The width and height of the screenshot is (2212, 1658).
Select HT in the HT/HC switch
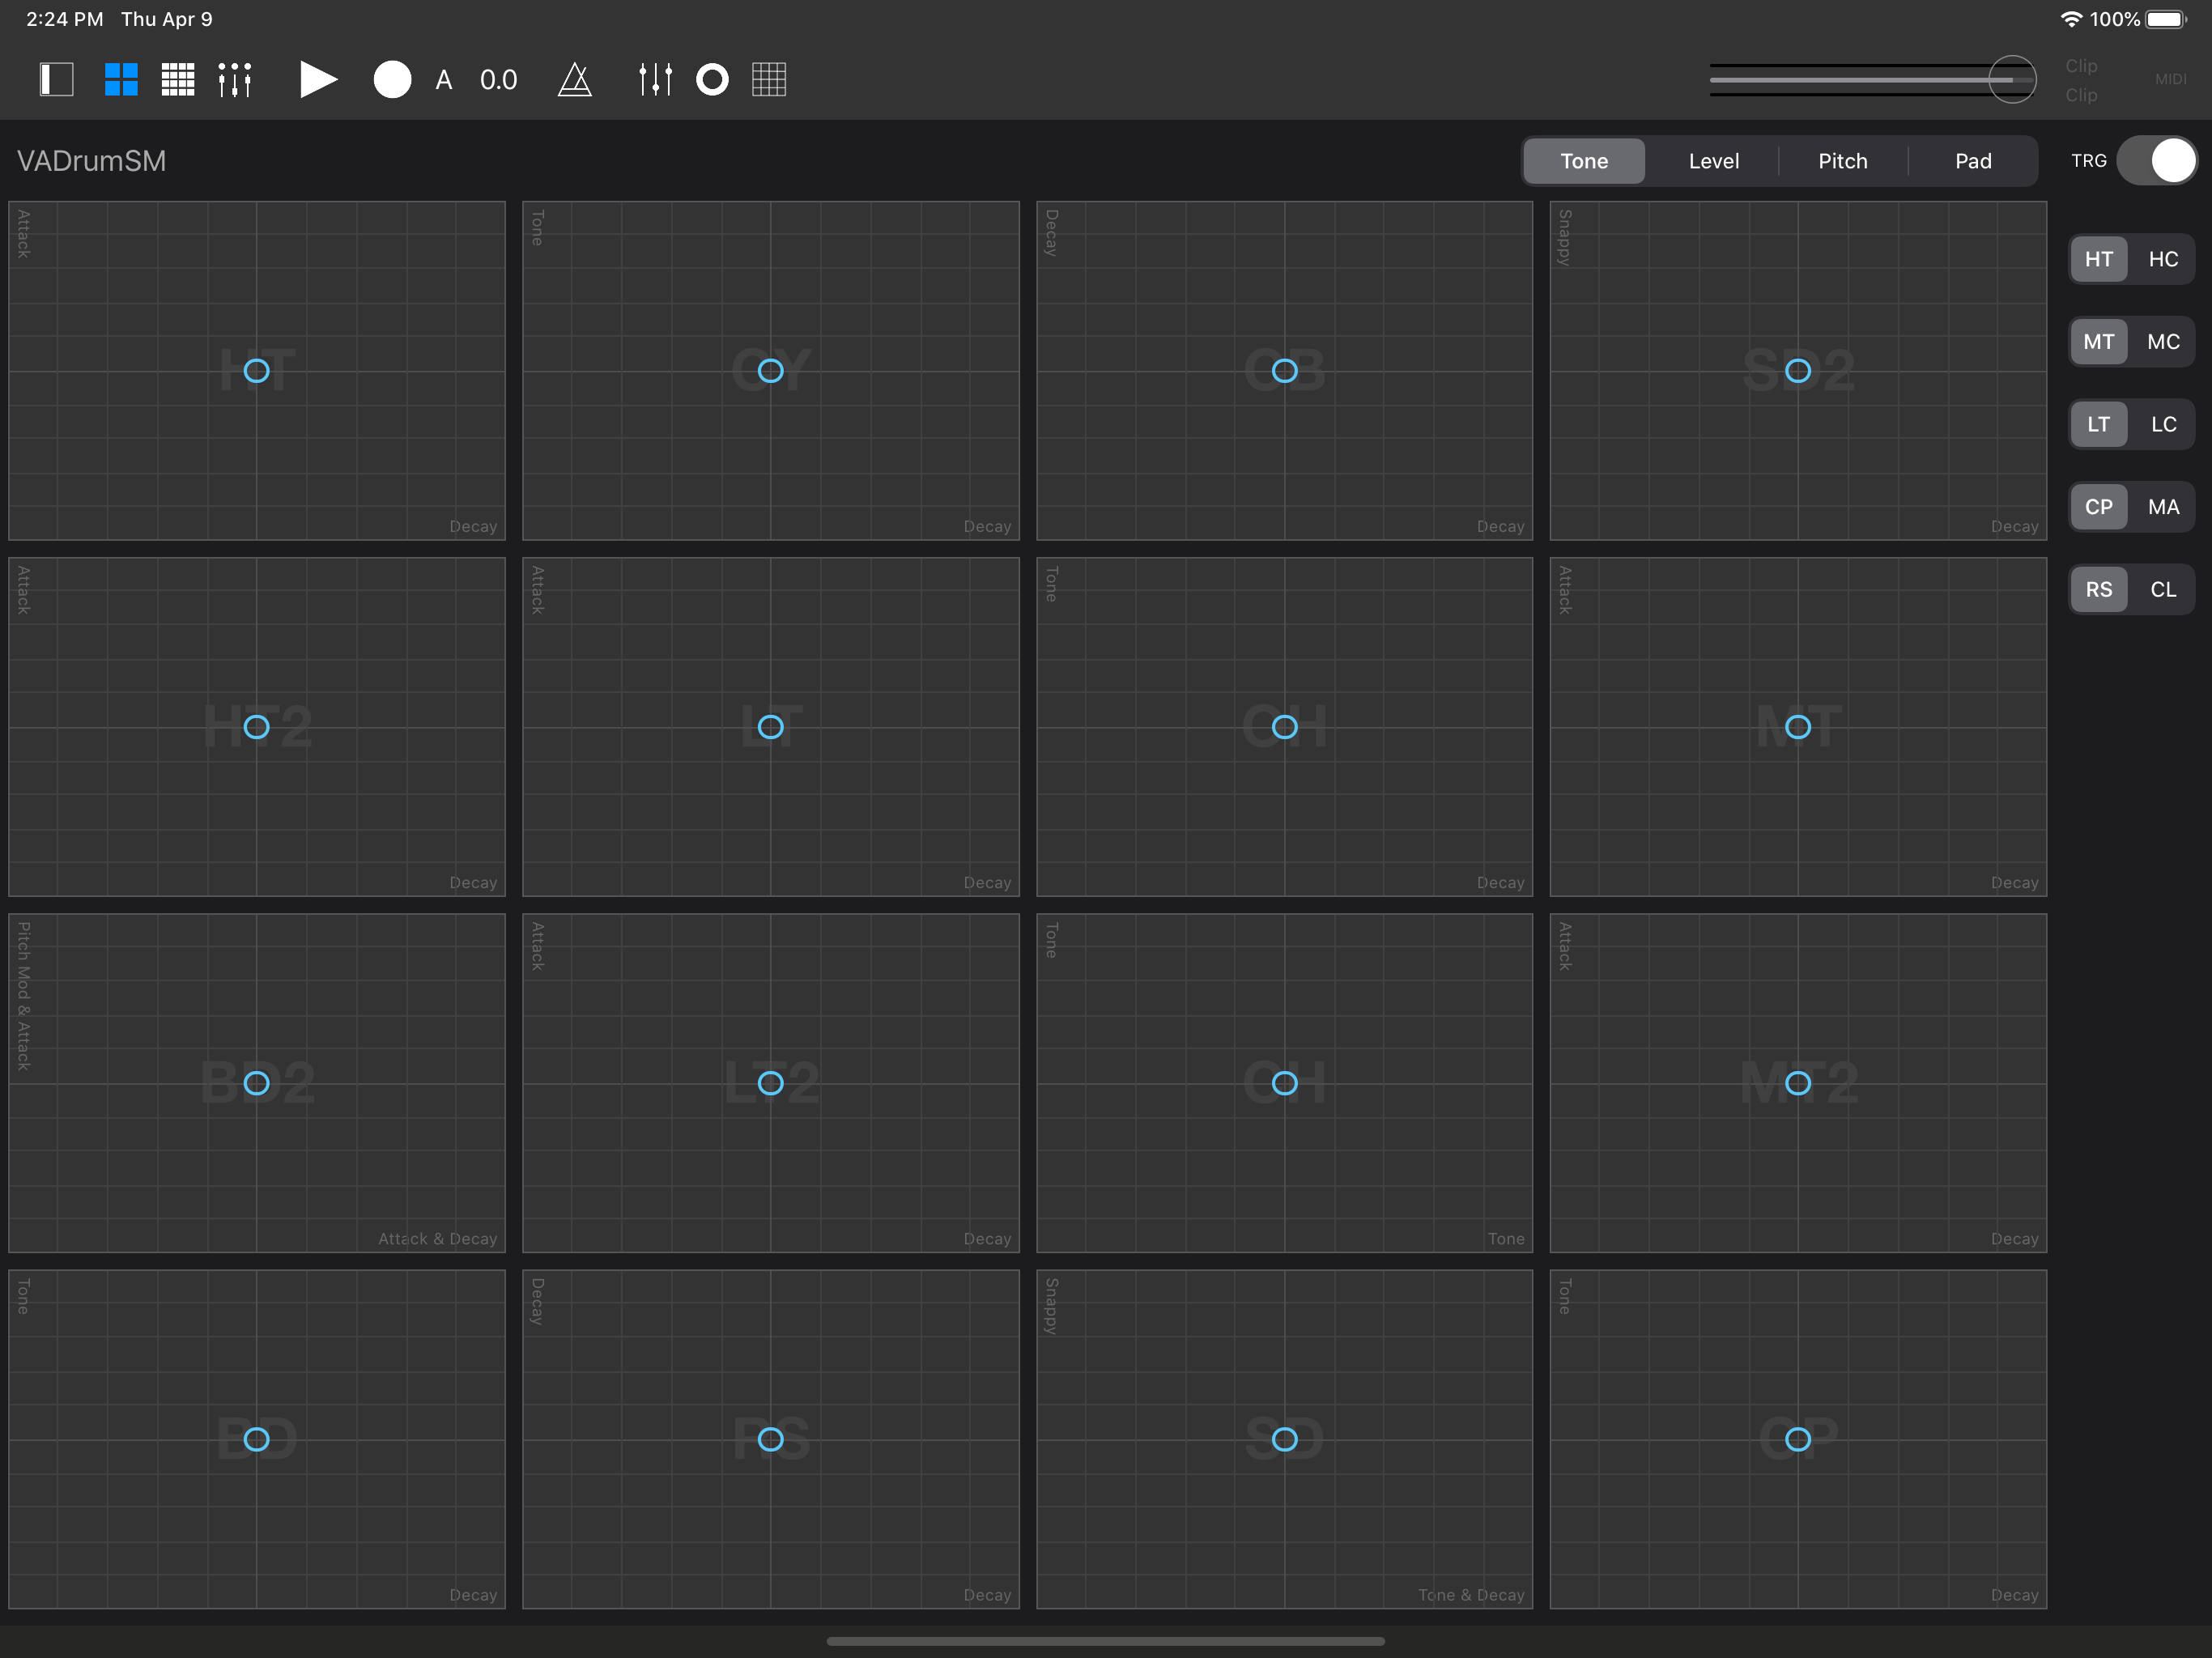pyautogui.click(x=2098, y=259)
